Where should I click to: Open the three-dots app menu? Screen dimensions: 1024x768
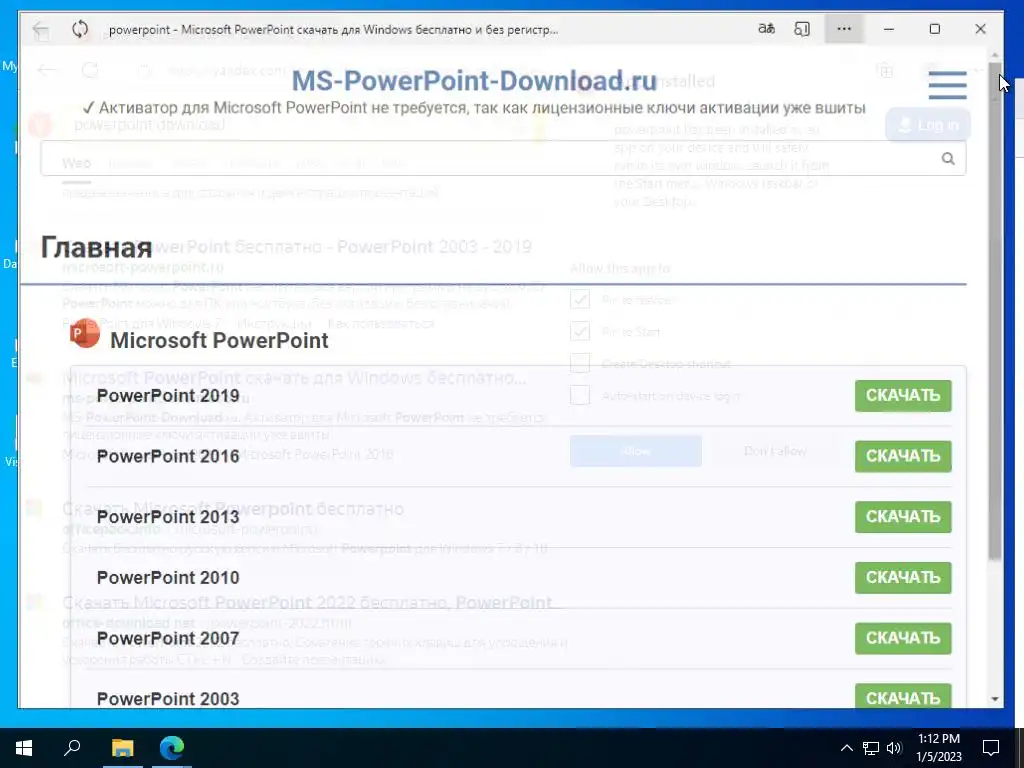844,29
